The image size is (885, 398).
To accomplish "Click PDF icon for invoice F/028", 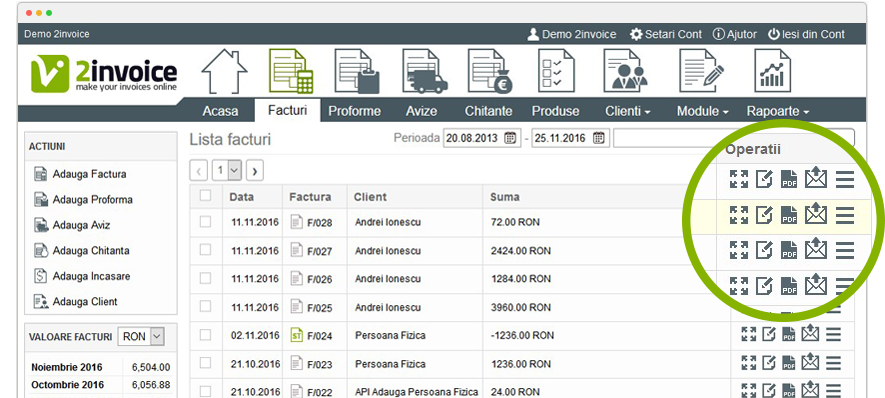I will click(x=789, y=215).
